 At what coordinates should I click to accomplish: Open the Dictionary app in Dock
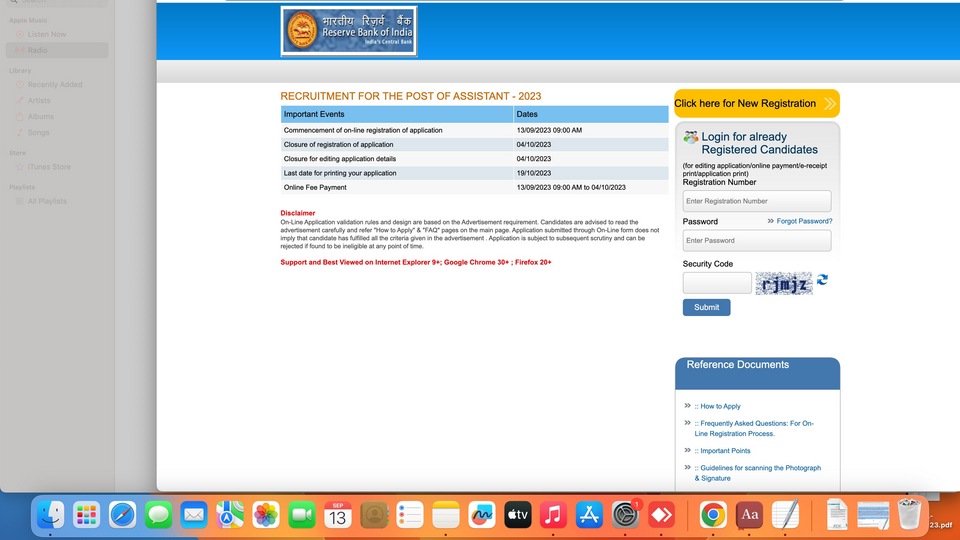749,515
